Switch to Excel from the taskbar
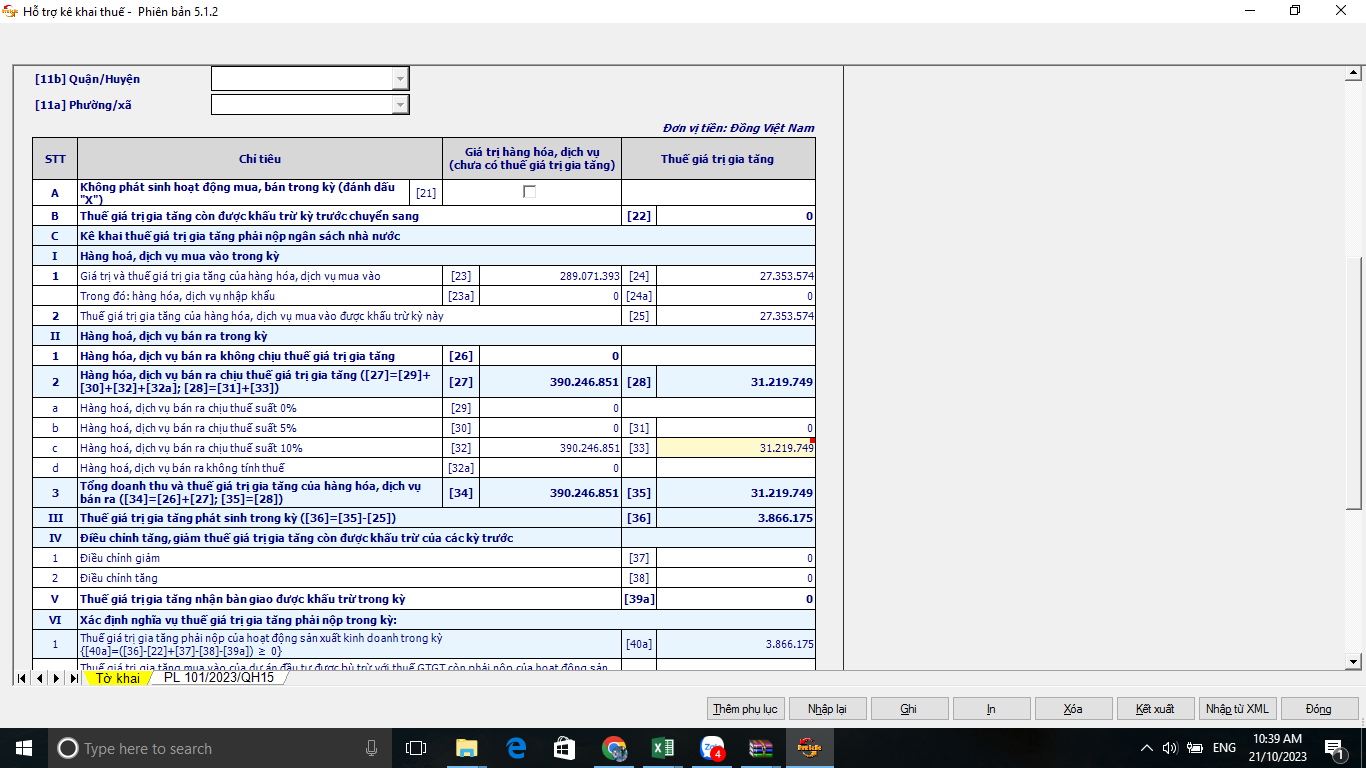 point(663,748)
